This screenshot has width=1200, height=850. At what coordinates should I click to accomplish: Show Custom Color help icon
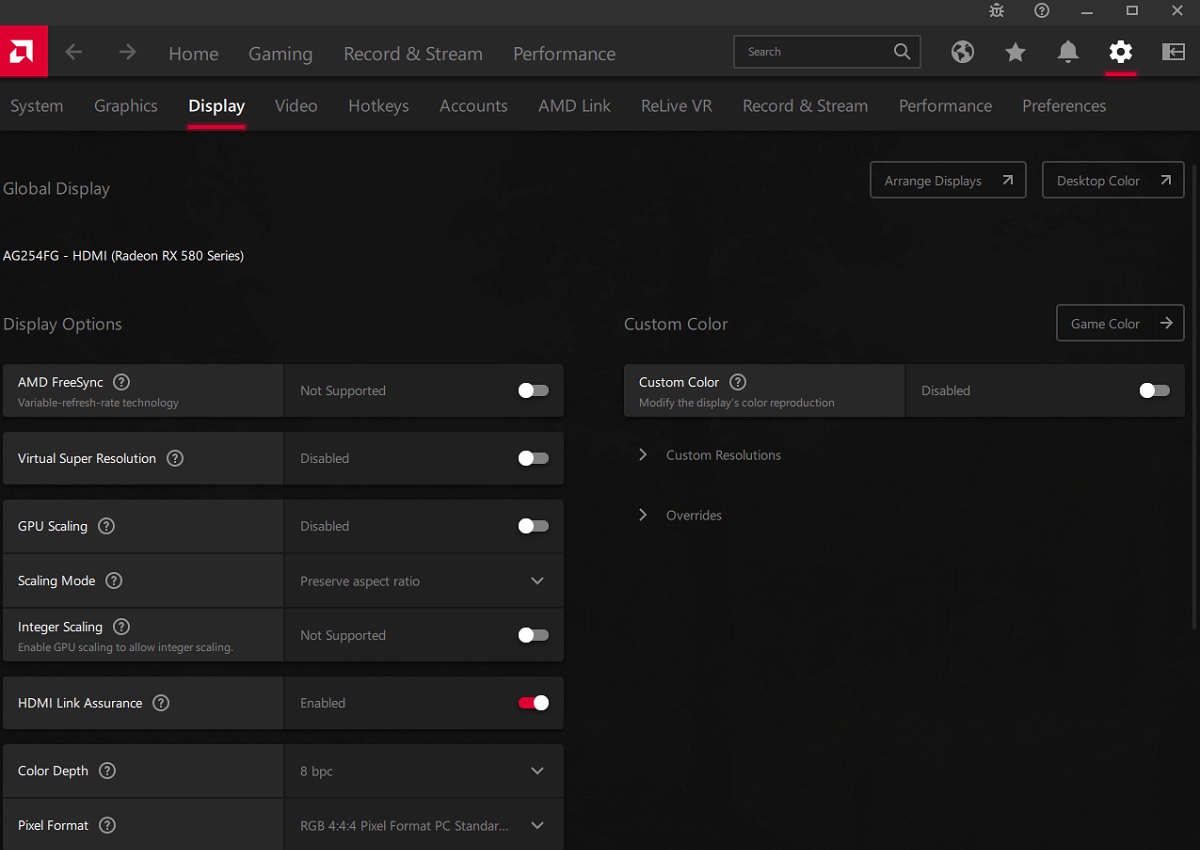pyautogui.click(x=738, y=382)
